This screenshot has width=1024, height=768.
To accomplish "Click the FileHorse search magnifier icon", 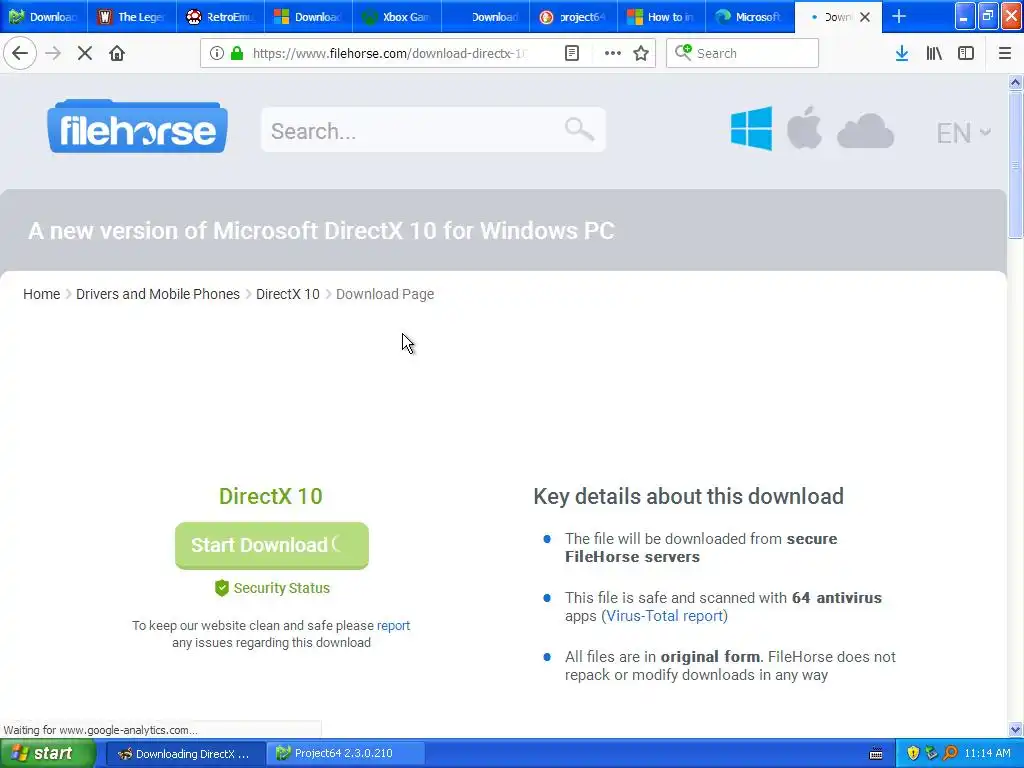I will click(x=579, y=129).
